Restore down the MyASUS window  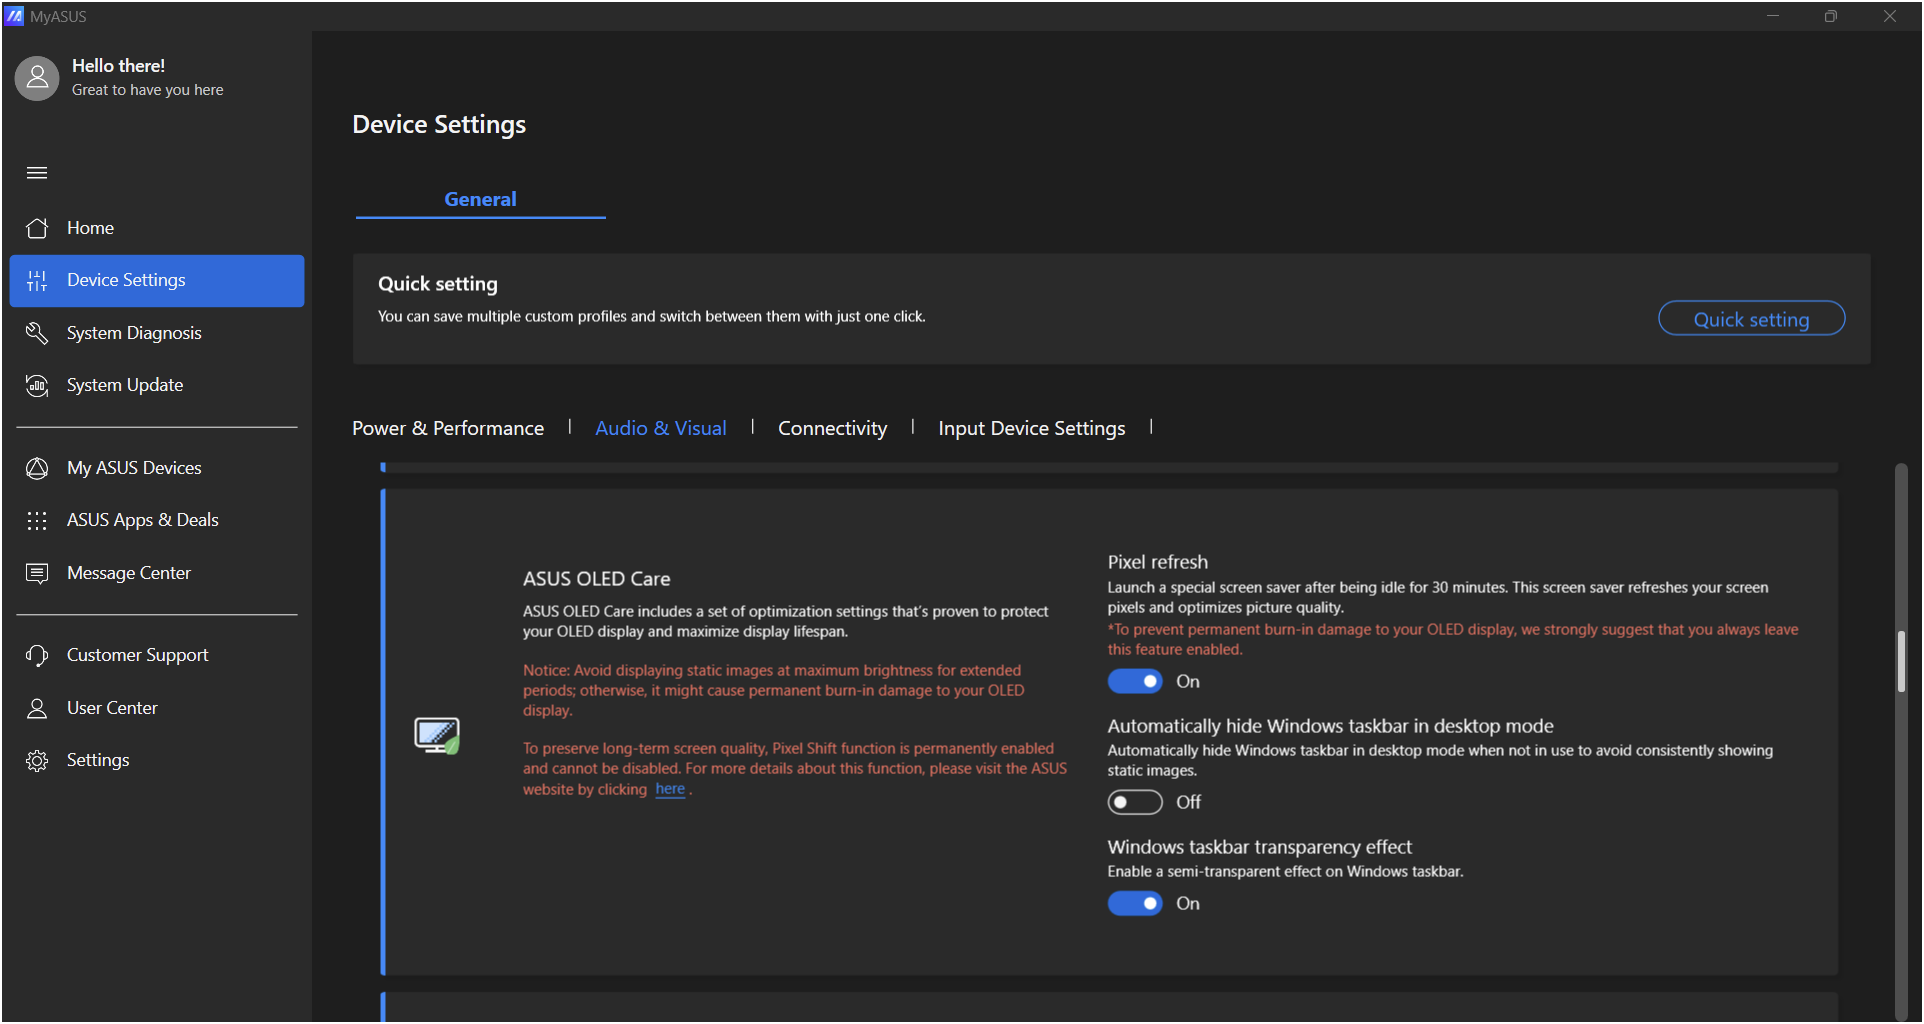1830,16
